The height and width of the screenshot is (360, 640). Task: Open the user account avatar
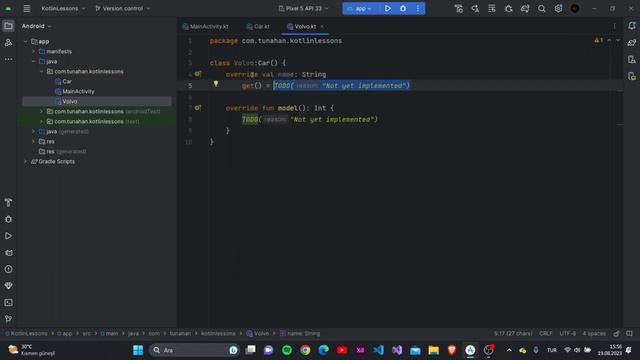point(575,9)
